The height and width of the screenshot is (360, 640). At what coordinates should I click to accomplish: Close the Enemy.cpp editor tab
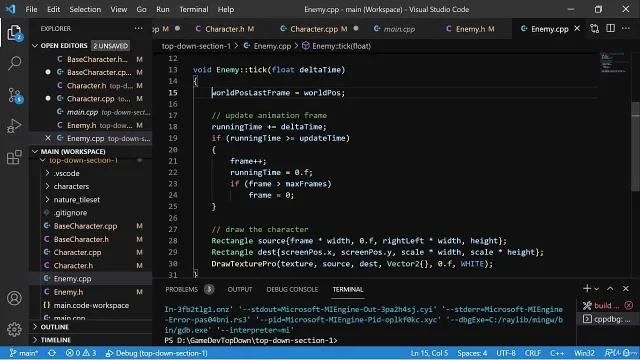click(x=577, y=29)
